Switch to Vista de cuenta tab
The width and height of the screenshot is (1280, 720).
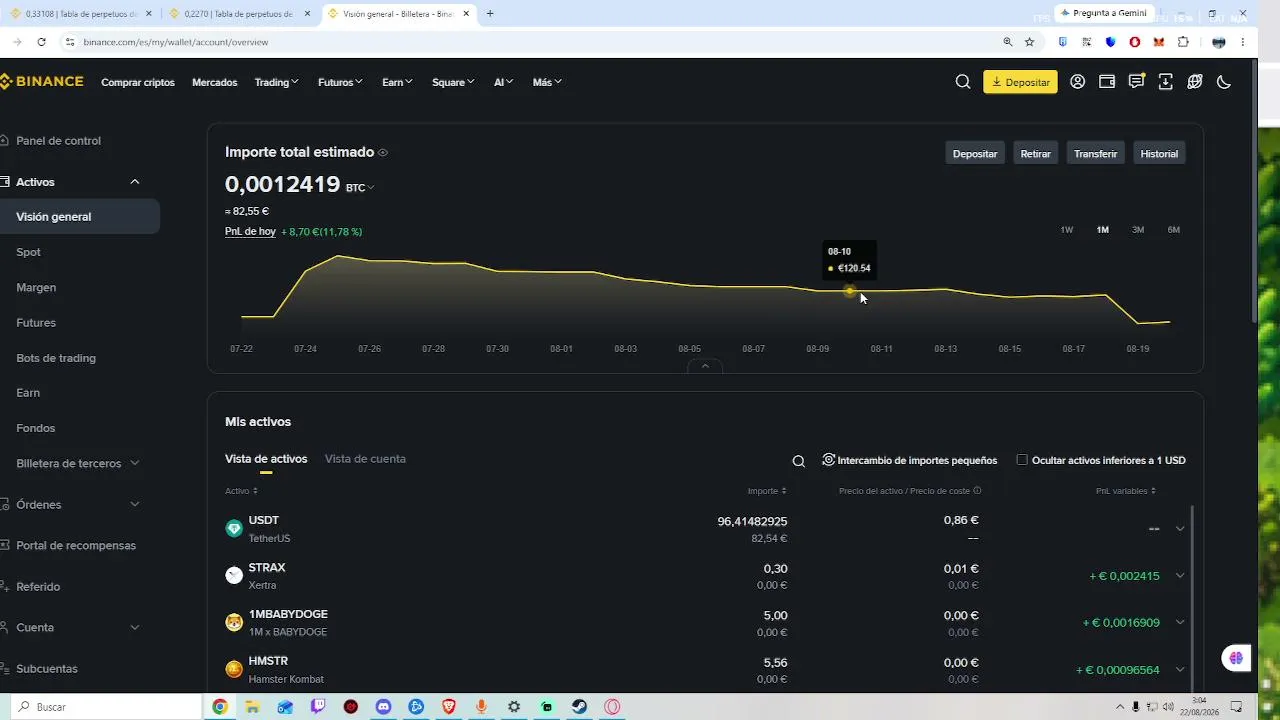click(365, 459)
